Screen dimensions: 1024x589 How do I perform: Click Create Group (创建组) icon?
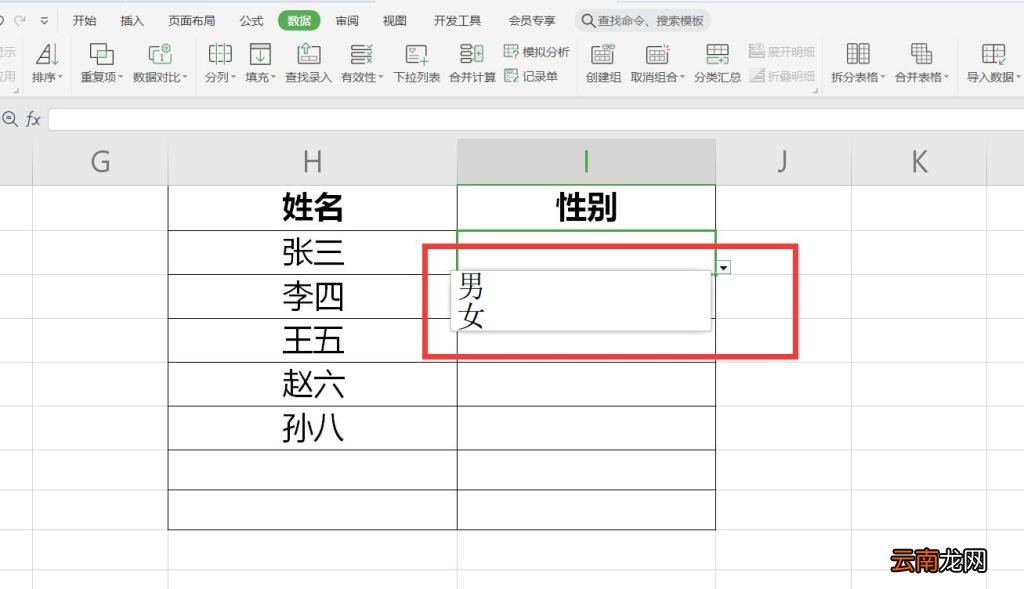pyautogui.click(x=603, y=54)
